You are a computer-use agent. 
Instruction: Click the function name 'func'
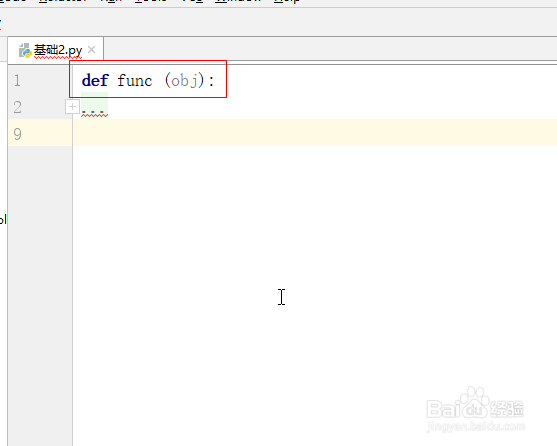coord(135,81)
